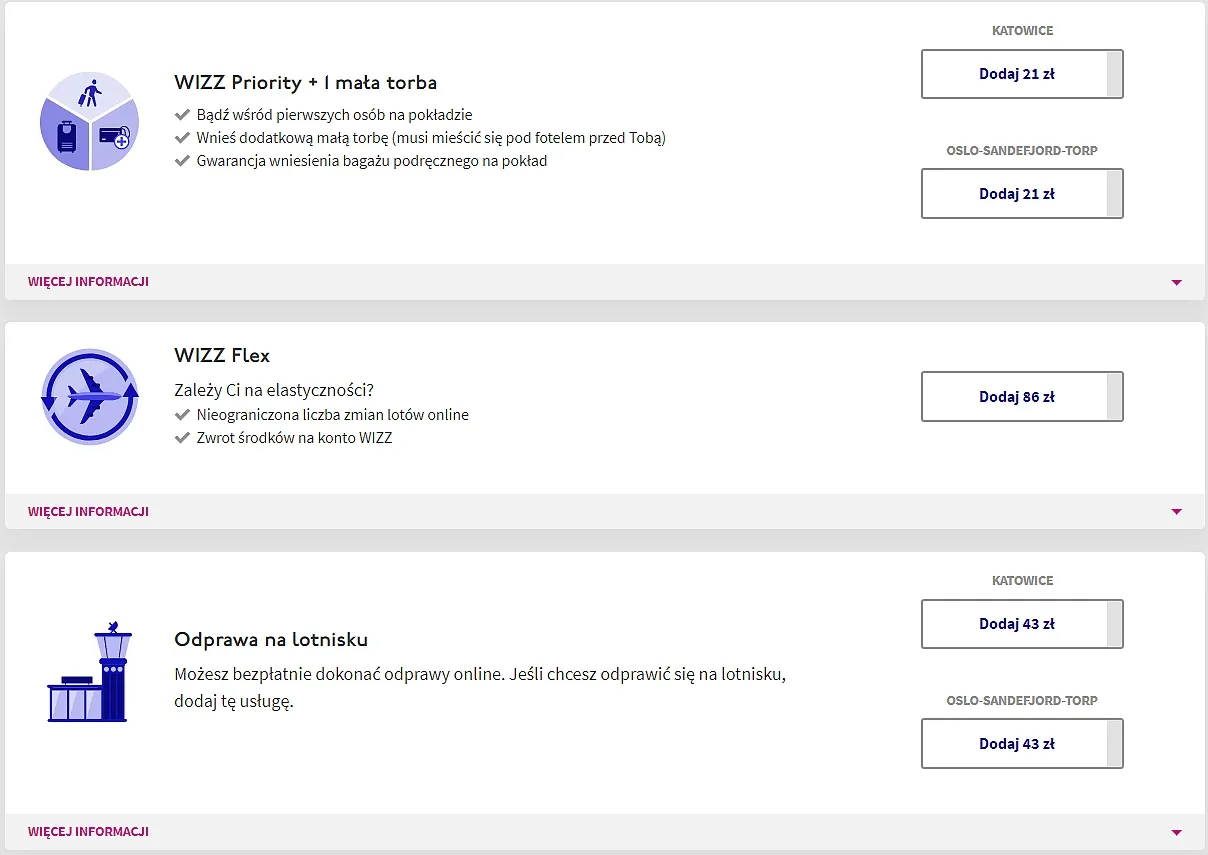This screenshot has width=1208, height=855.
Task: Click the 'Odprawa na lotnisku' heading
Action: pyautogui.click(x=271, y=639)
